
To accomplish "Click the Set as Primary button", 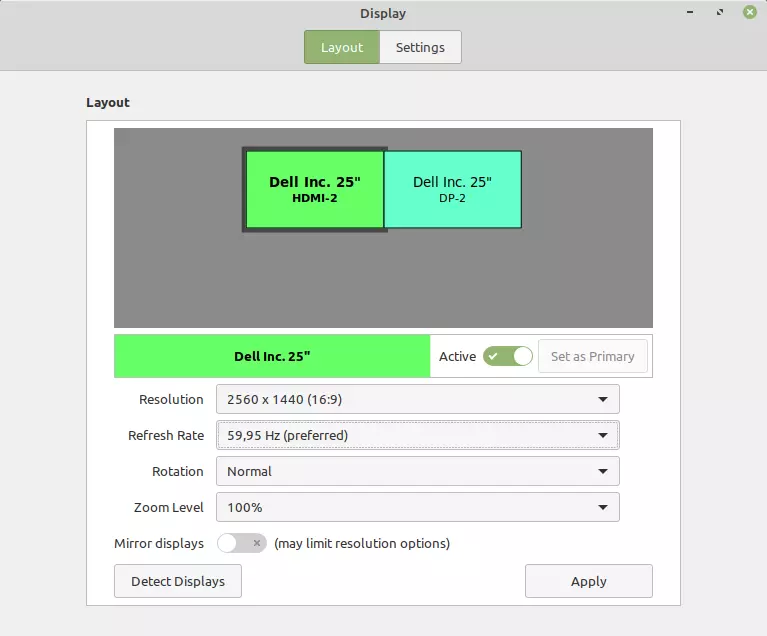I will coord(593,356).
